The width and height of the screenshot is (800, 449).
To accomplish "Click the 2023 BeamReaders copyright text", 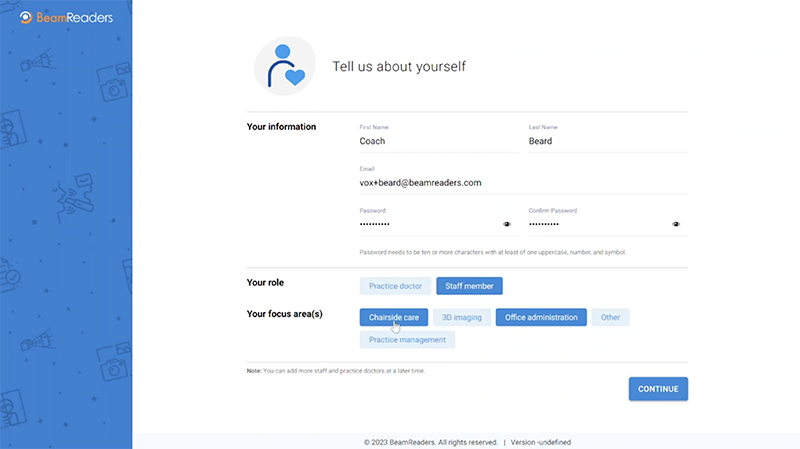I will (x=431, y=442).
